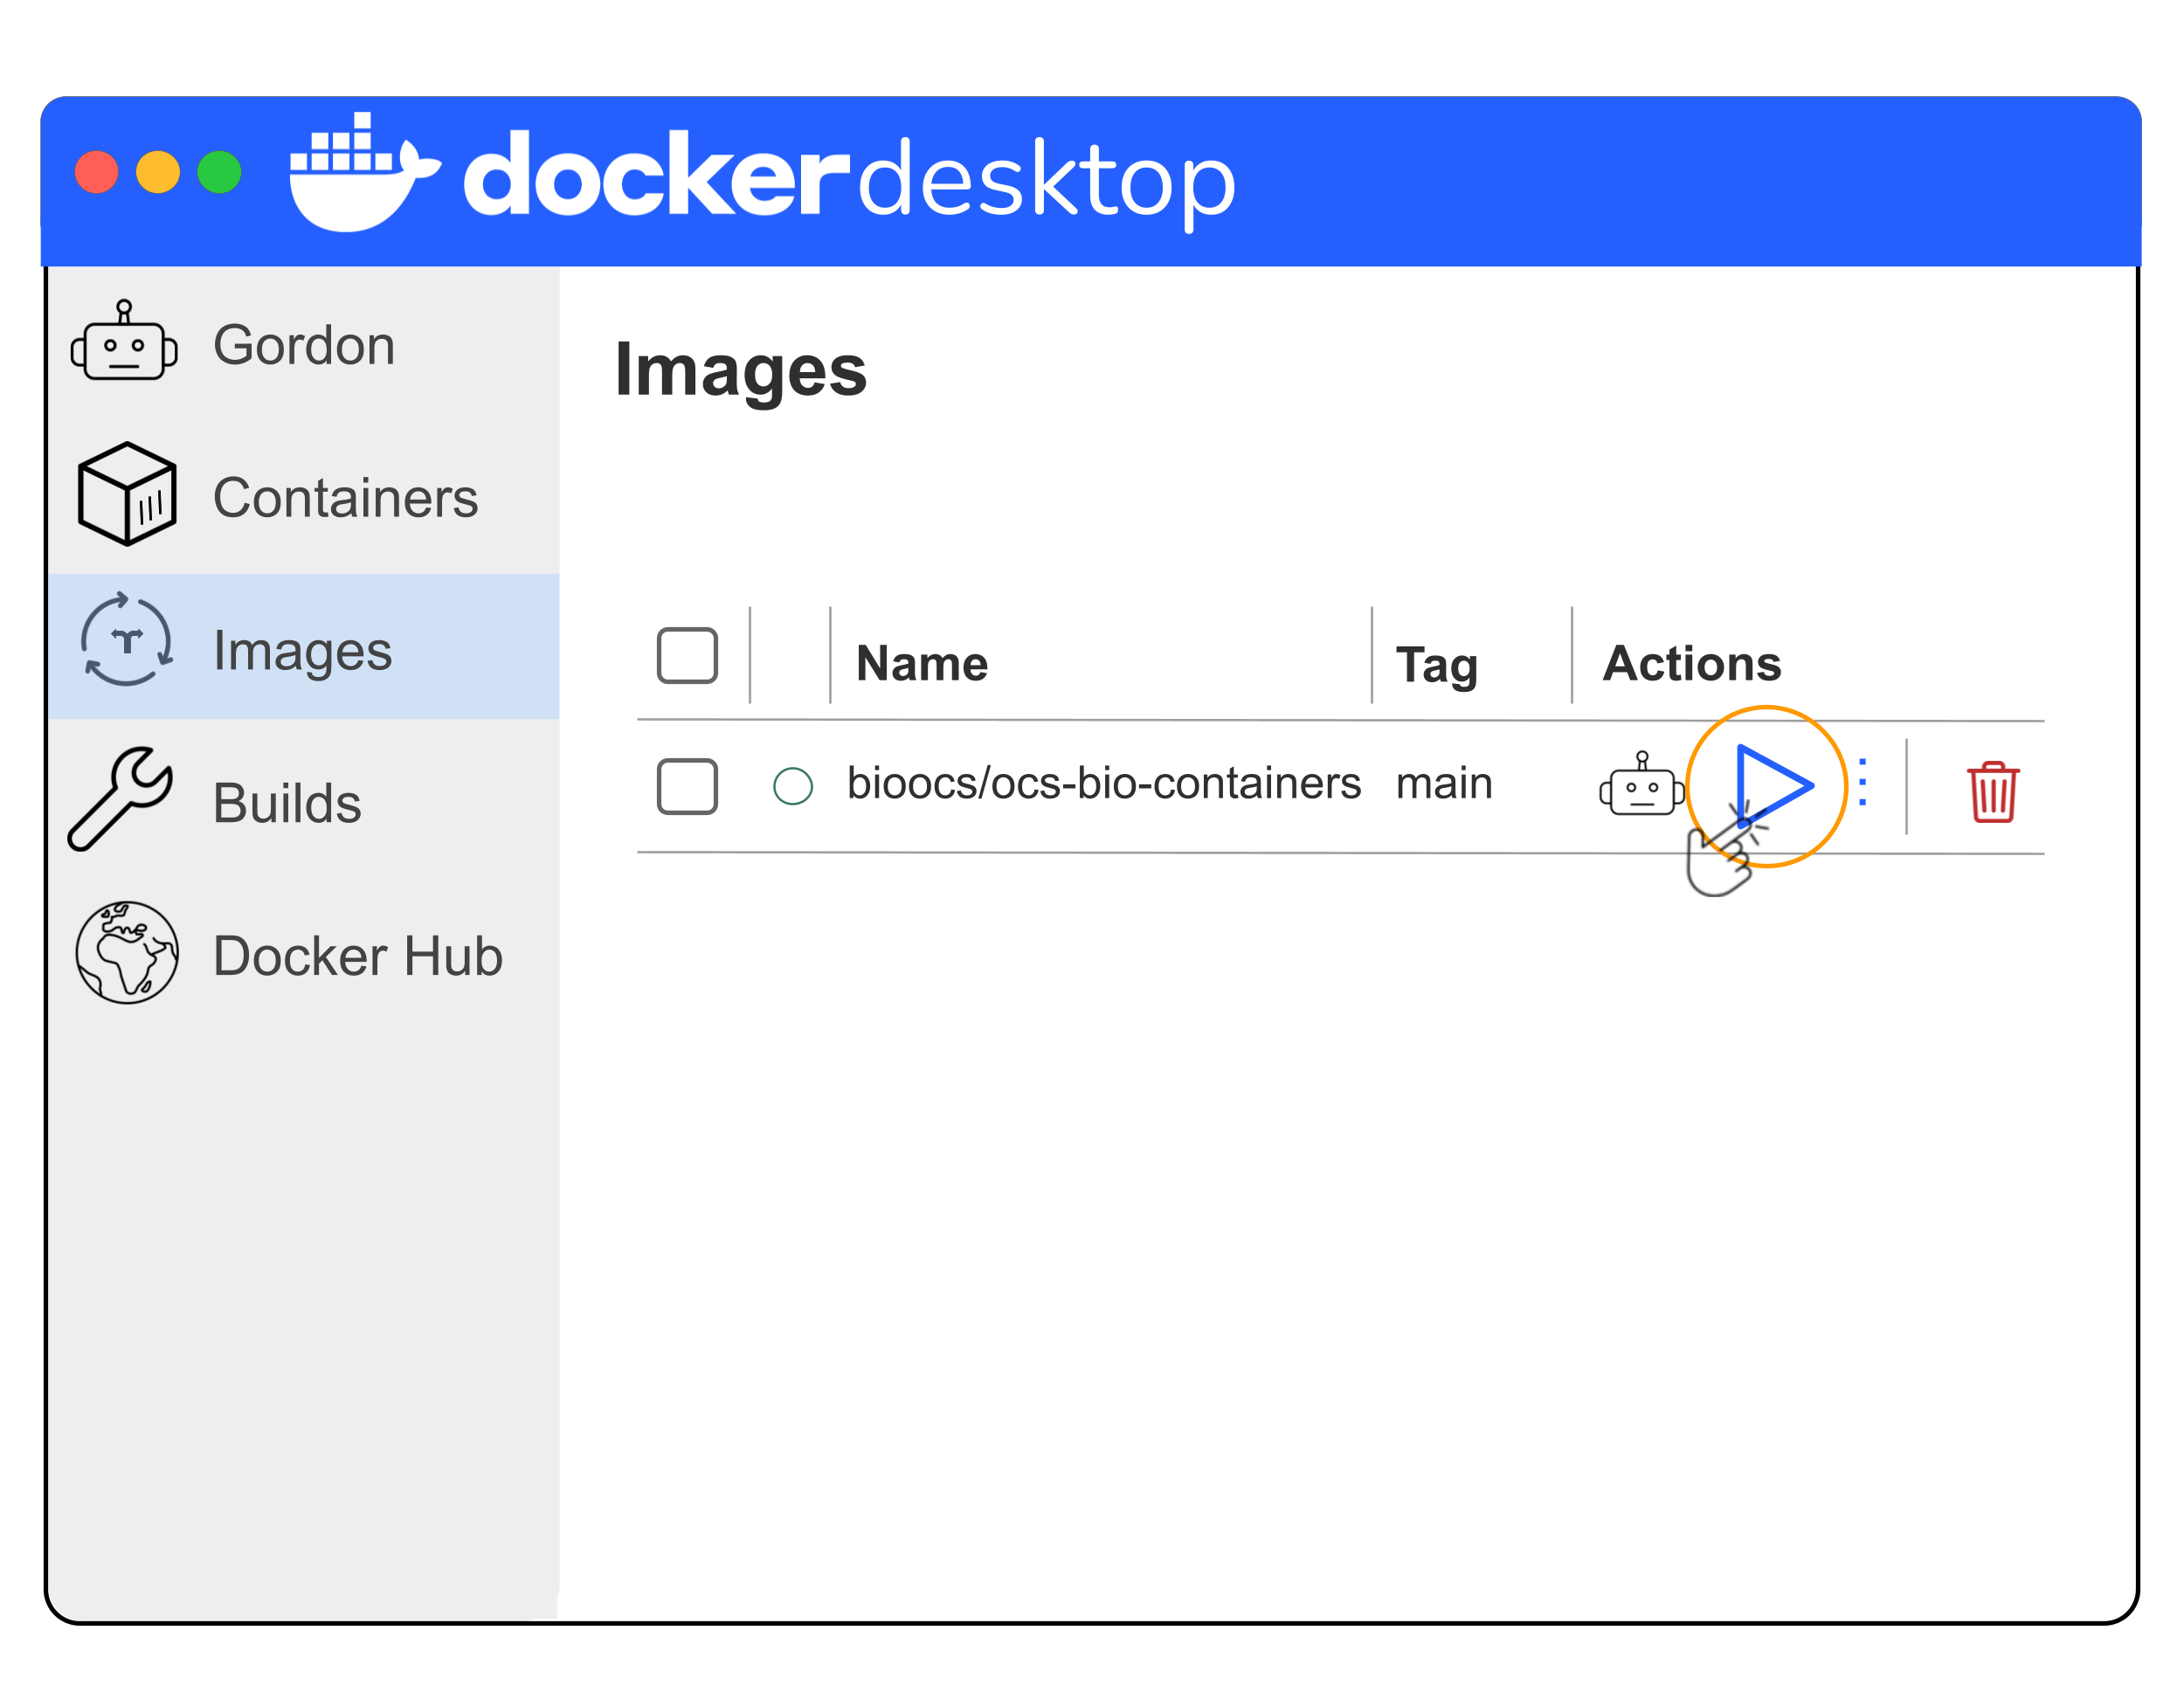Image resolution: width=2184 pixels, height=1706 pixels.
Task: Click the red close window button
Action: pyautogui.click(x=97, y=172)
